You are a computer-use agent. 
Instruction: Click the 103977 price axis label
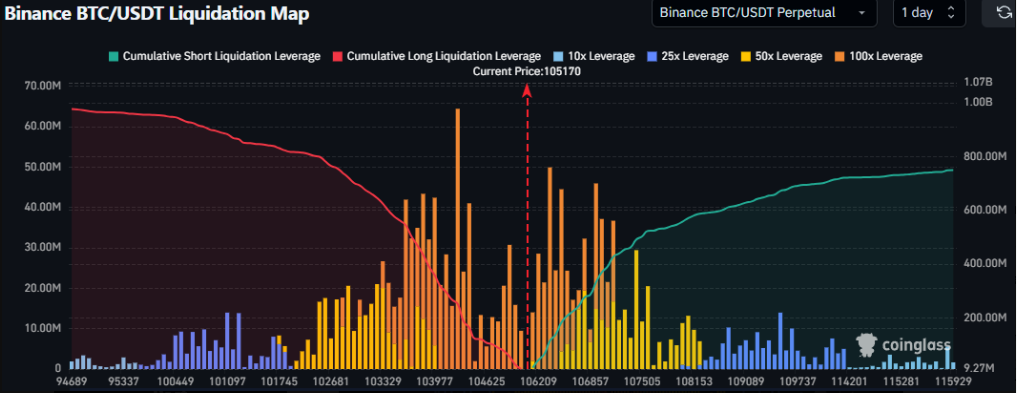[x=436, y=381]
